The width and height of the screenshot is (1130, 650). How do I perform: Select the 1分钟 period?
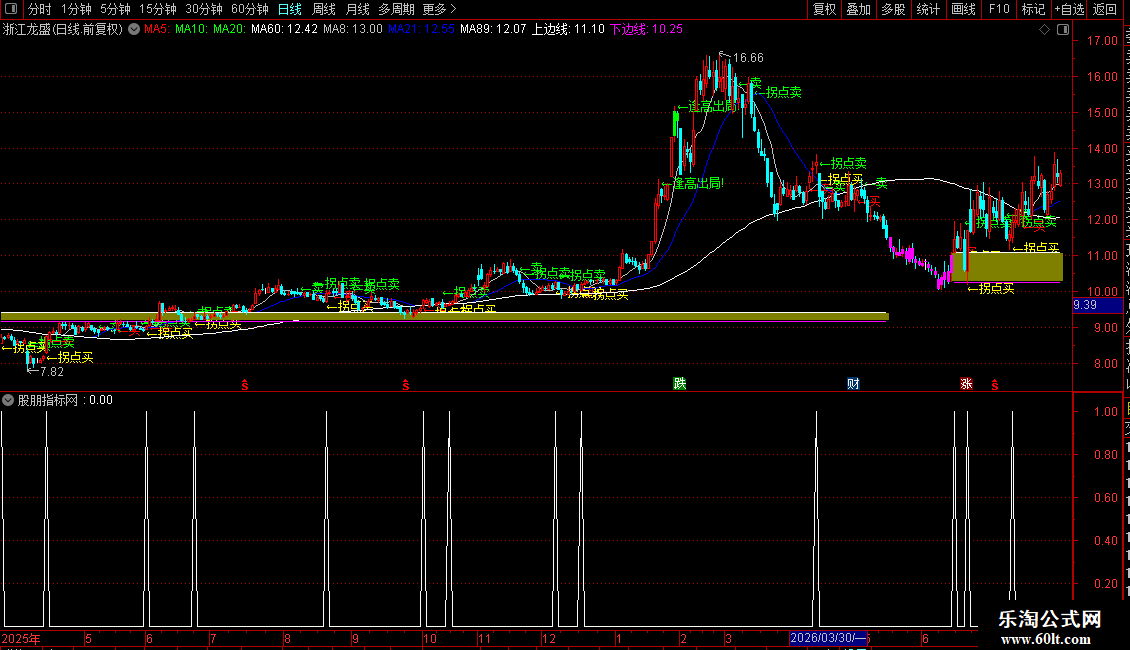(76, 9)
